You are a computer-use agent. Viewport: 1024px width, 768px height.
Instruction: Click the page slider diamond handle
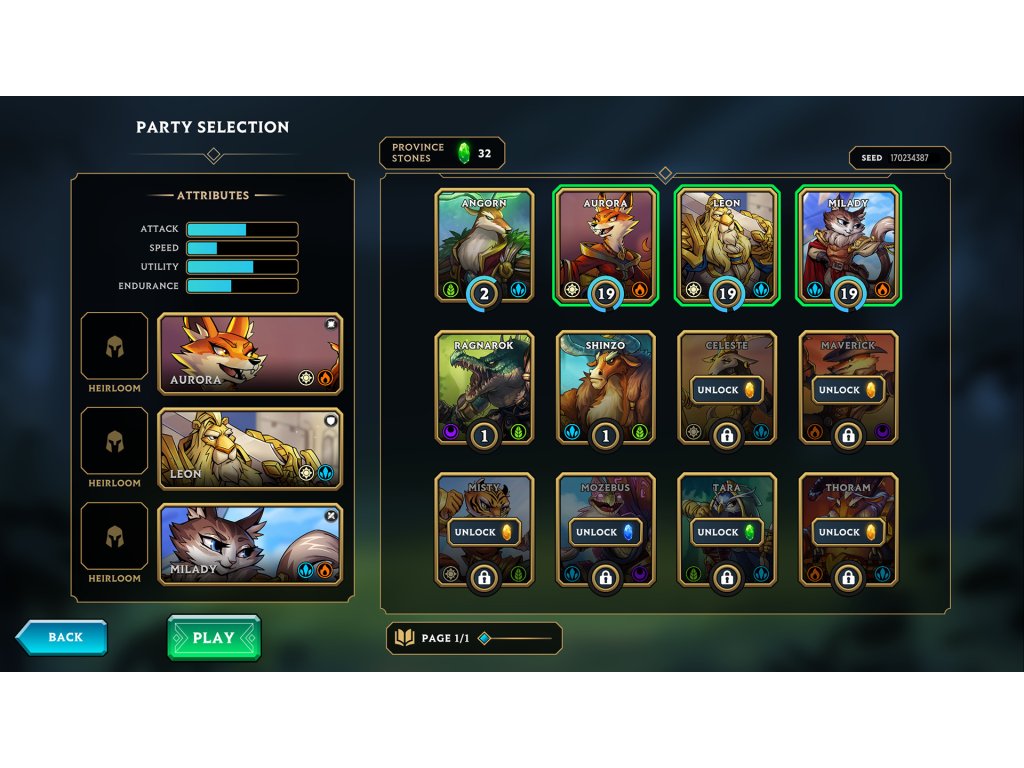click(484, 638)
